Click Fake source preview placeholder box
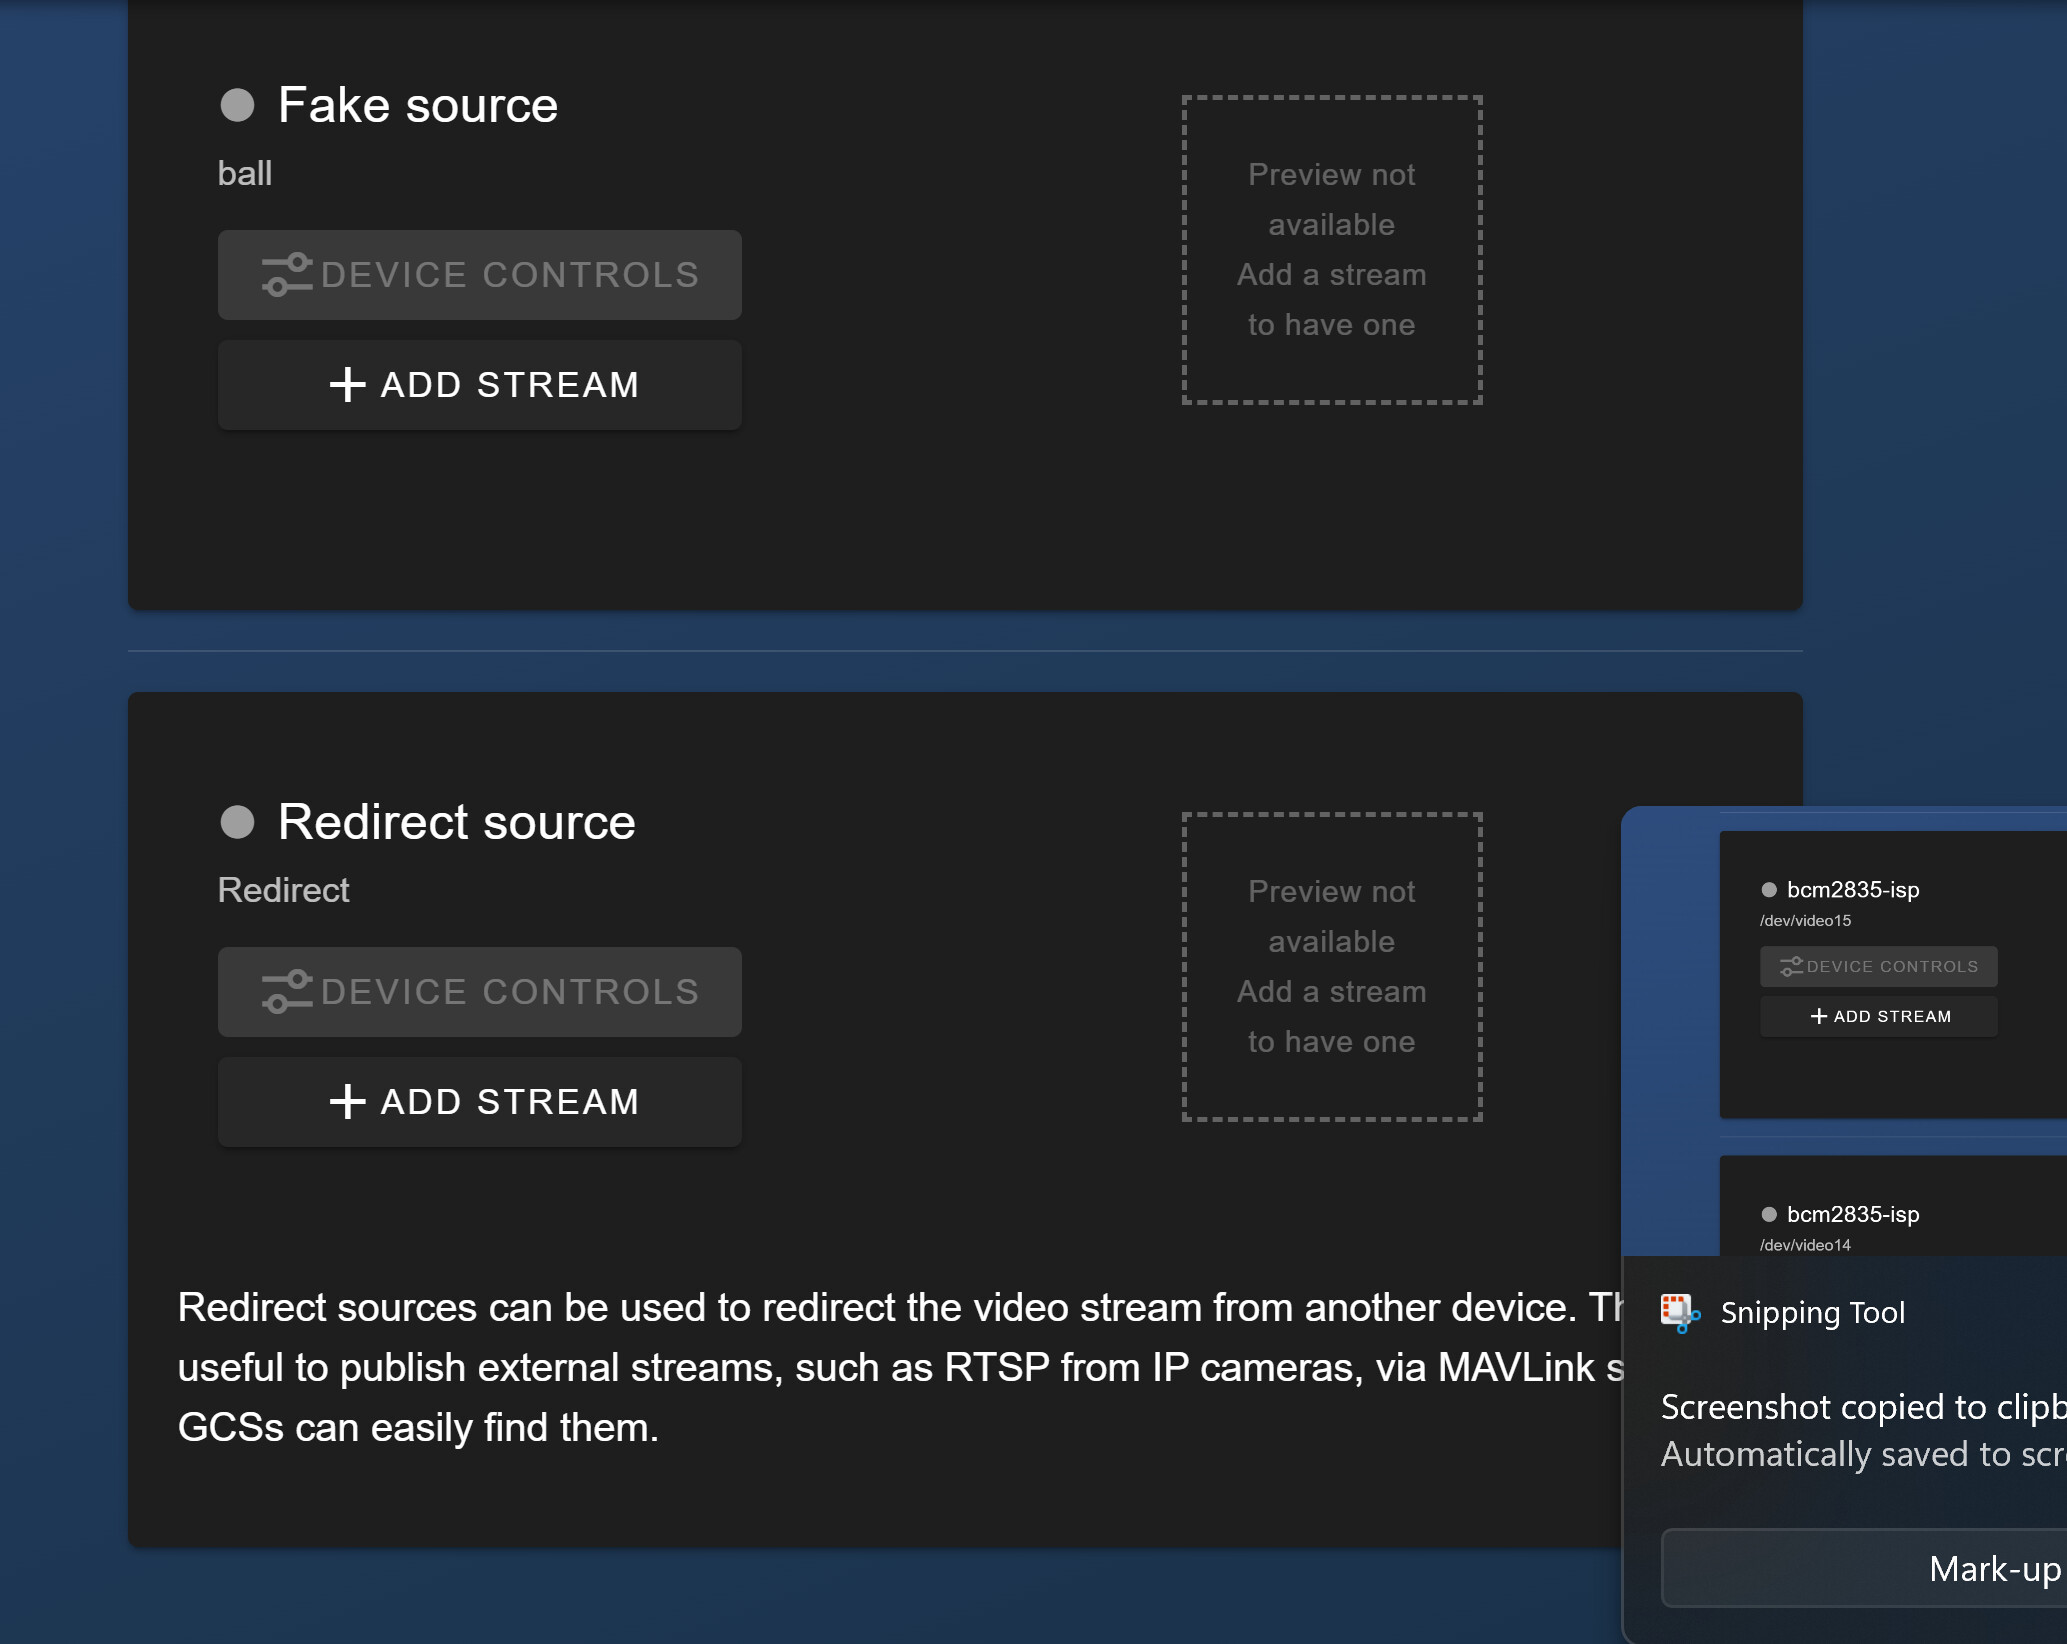Image resolution: width=2067 pixels, height=1644 pixels. click(x=1331, y=250)
